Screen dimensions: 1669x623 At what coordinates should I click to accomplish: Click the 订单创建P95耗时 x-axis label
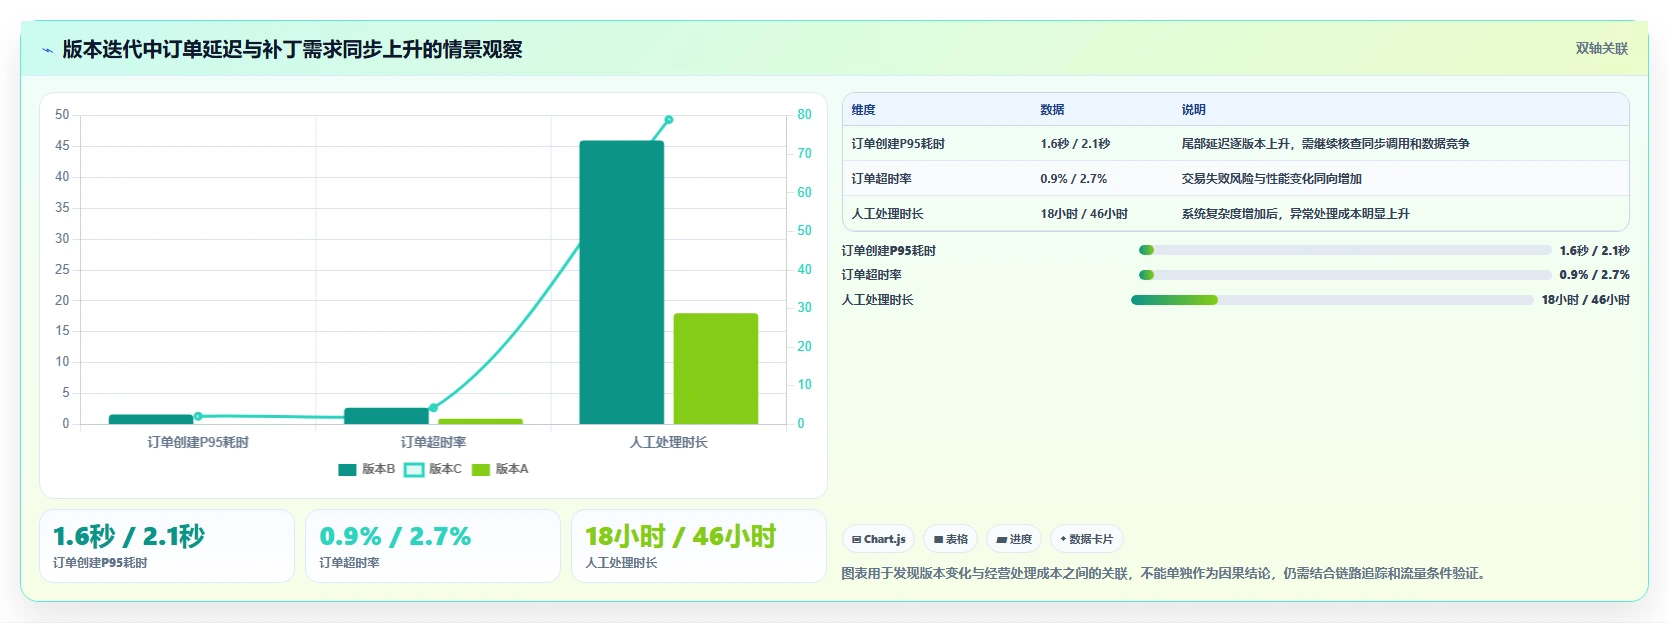[198, 442]
